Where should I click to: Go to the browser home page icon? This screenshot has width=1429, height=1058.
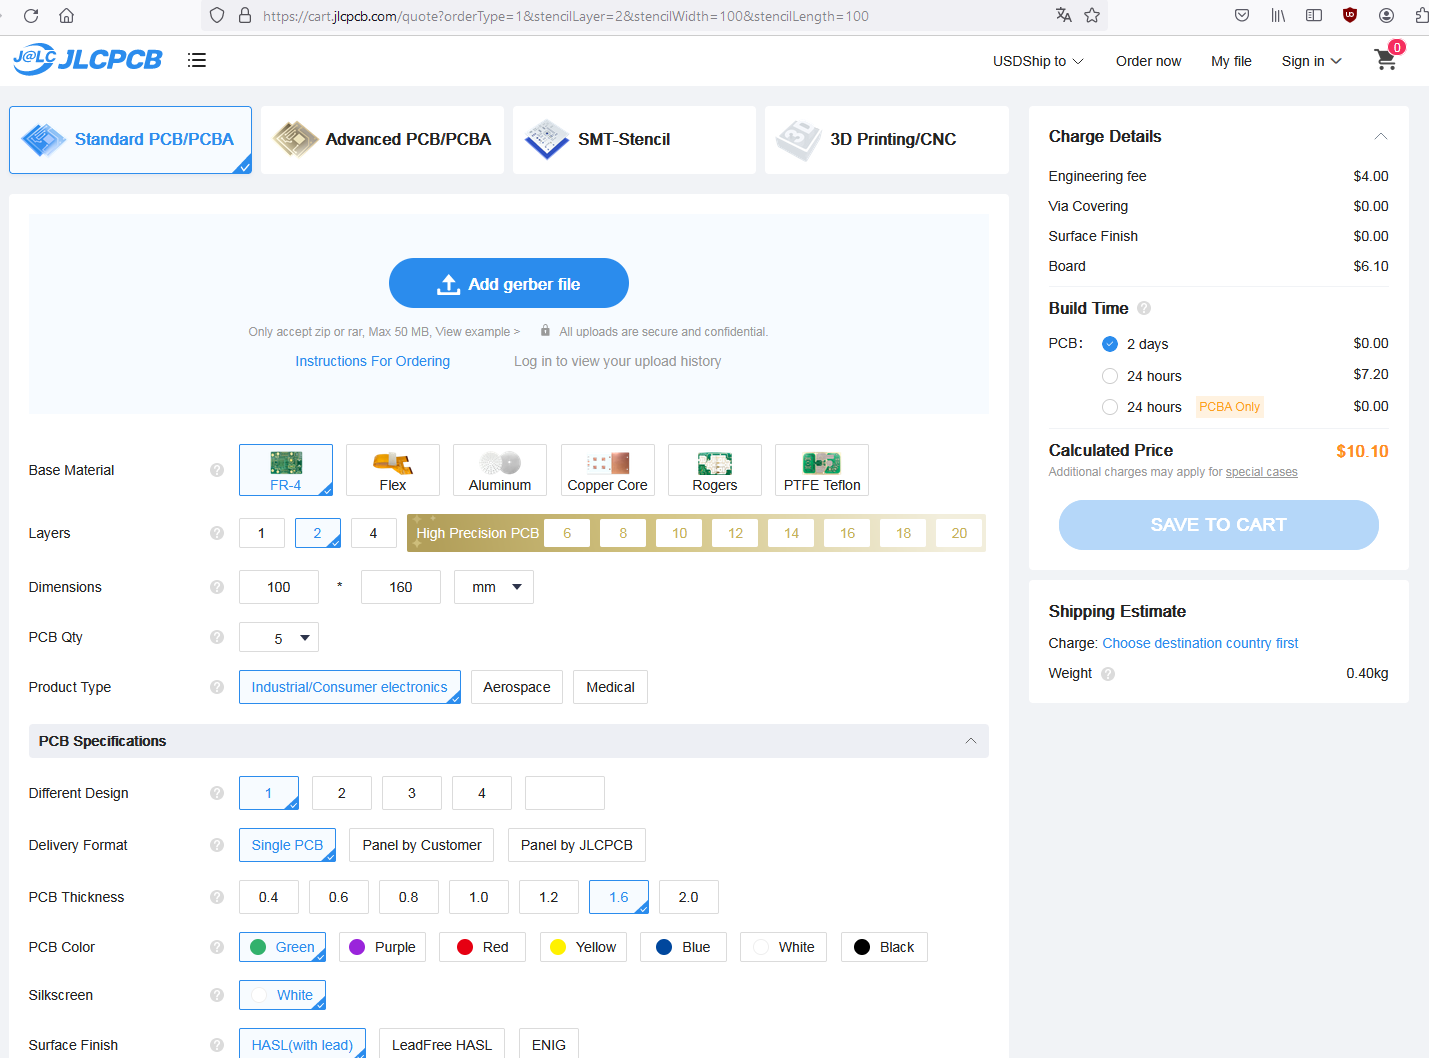(67, 16)
